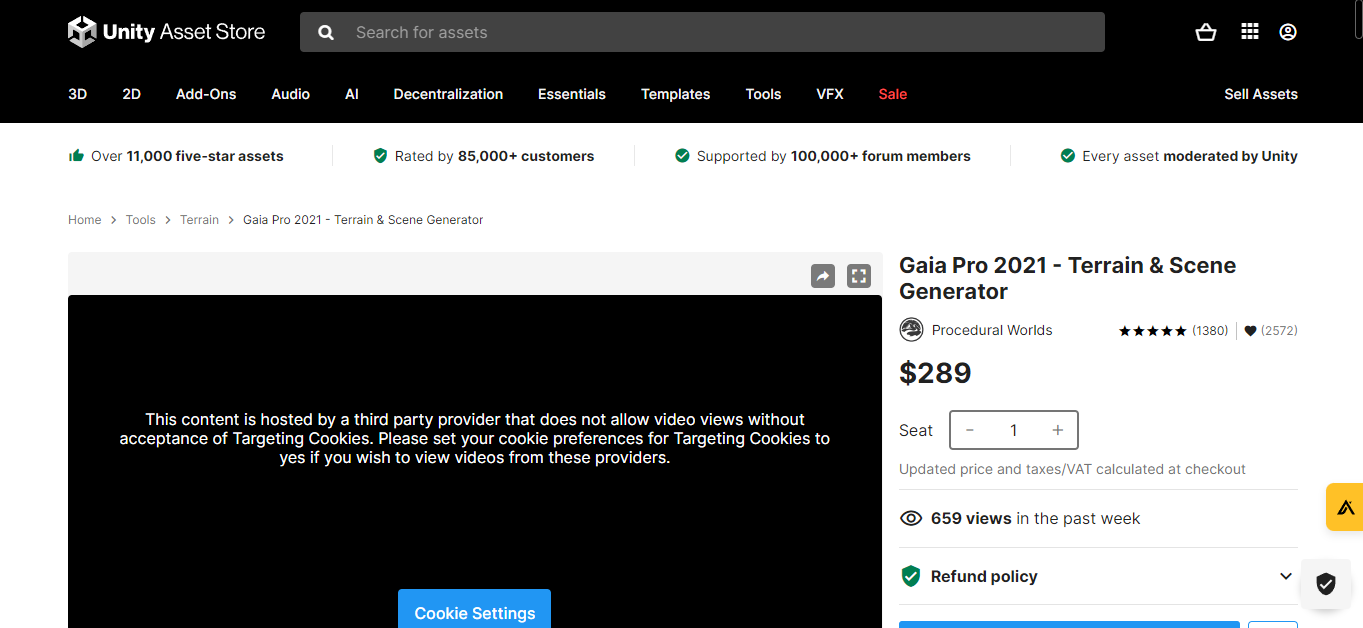This screenshot has width=1363, height=628.
Task: Open the Sale page
Action: coord(893,94)
